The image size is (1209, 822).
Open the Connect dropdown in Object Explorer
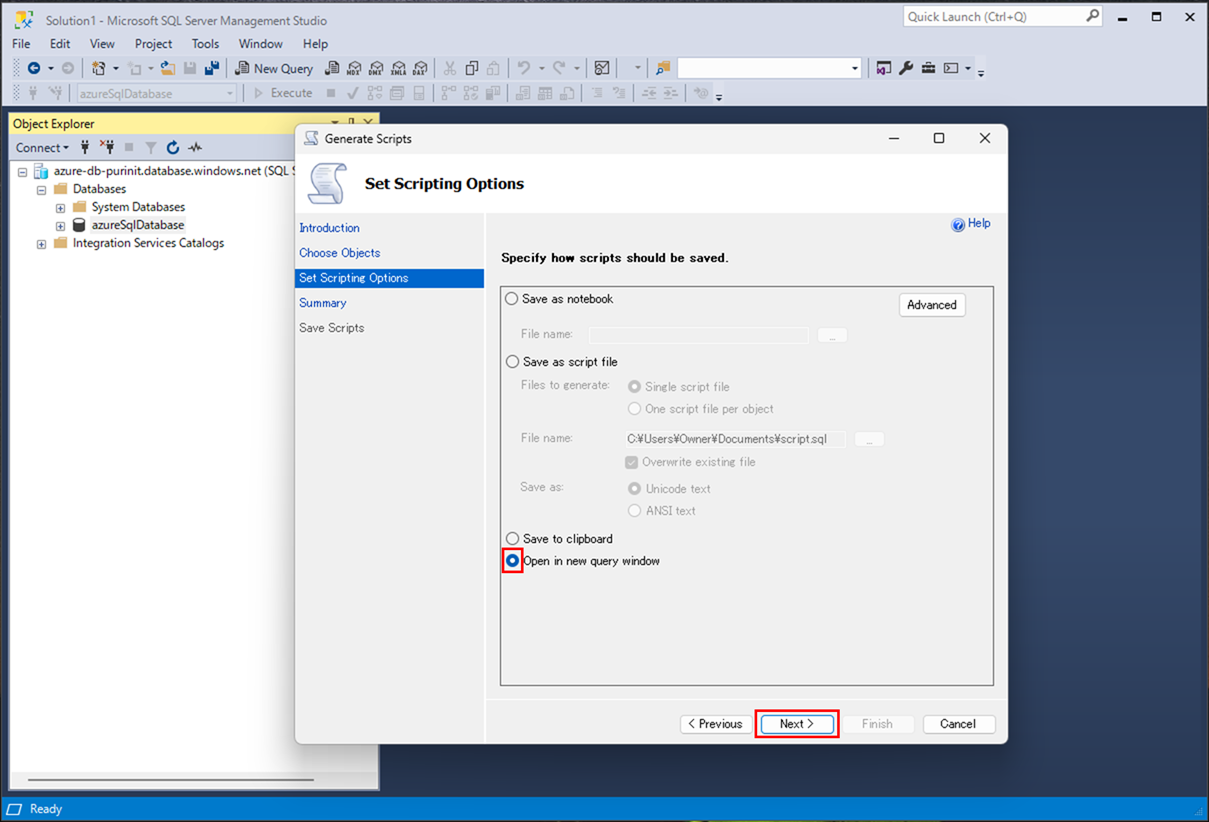tap(41, 148)
